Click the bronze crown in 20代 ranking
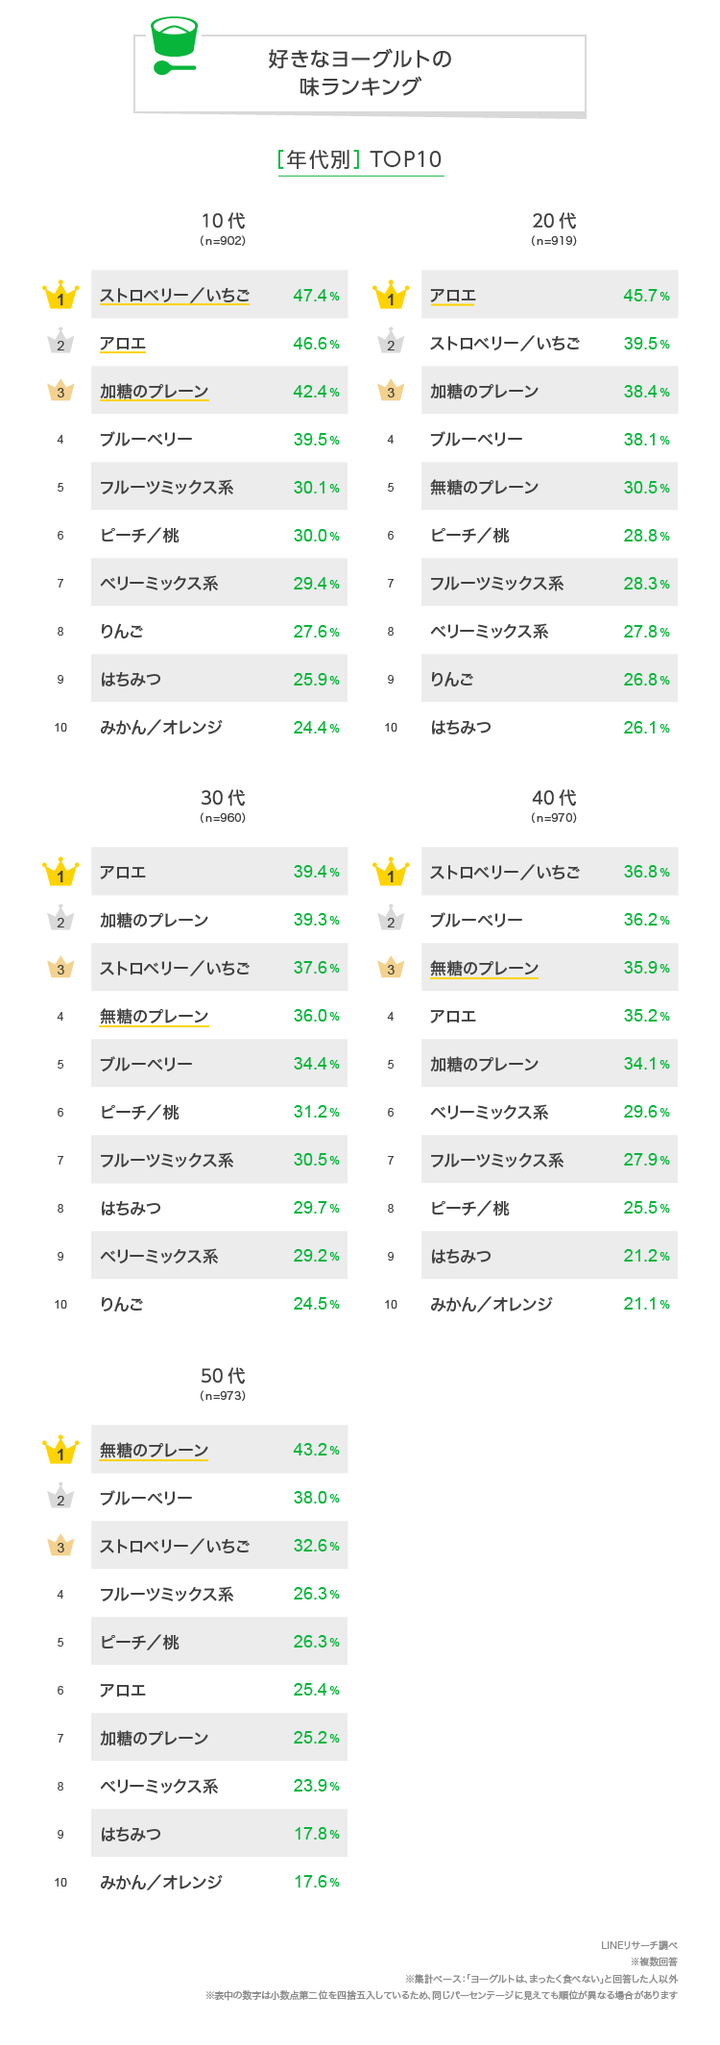This screenshot has height=2045, width=720. pos(391,391)
